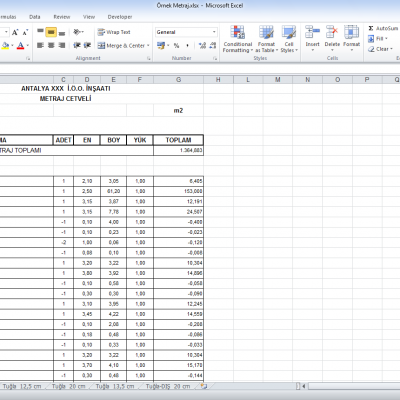Click the Clear button
This screenshot has height=400, width=400.
[381, 49]
